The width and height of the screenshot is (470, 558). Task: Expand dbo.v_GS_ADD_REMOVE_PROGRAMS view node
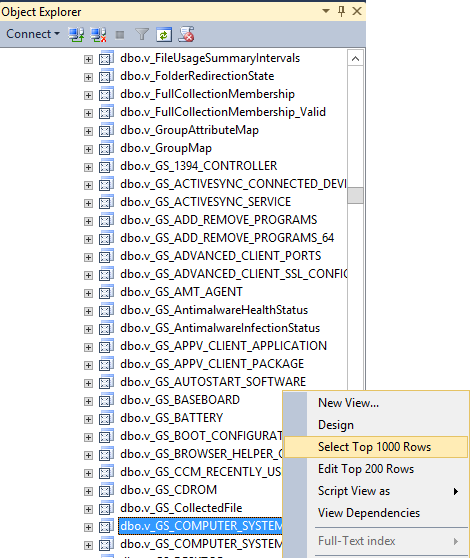88,221
